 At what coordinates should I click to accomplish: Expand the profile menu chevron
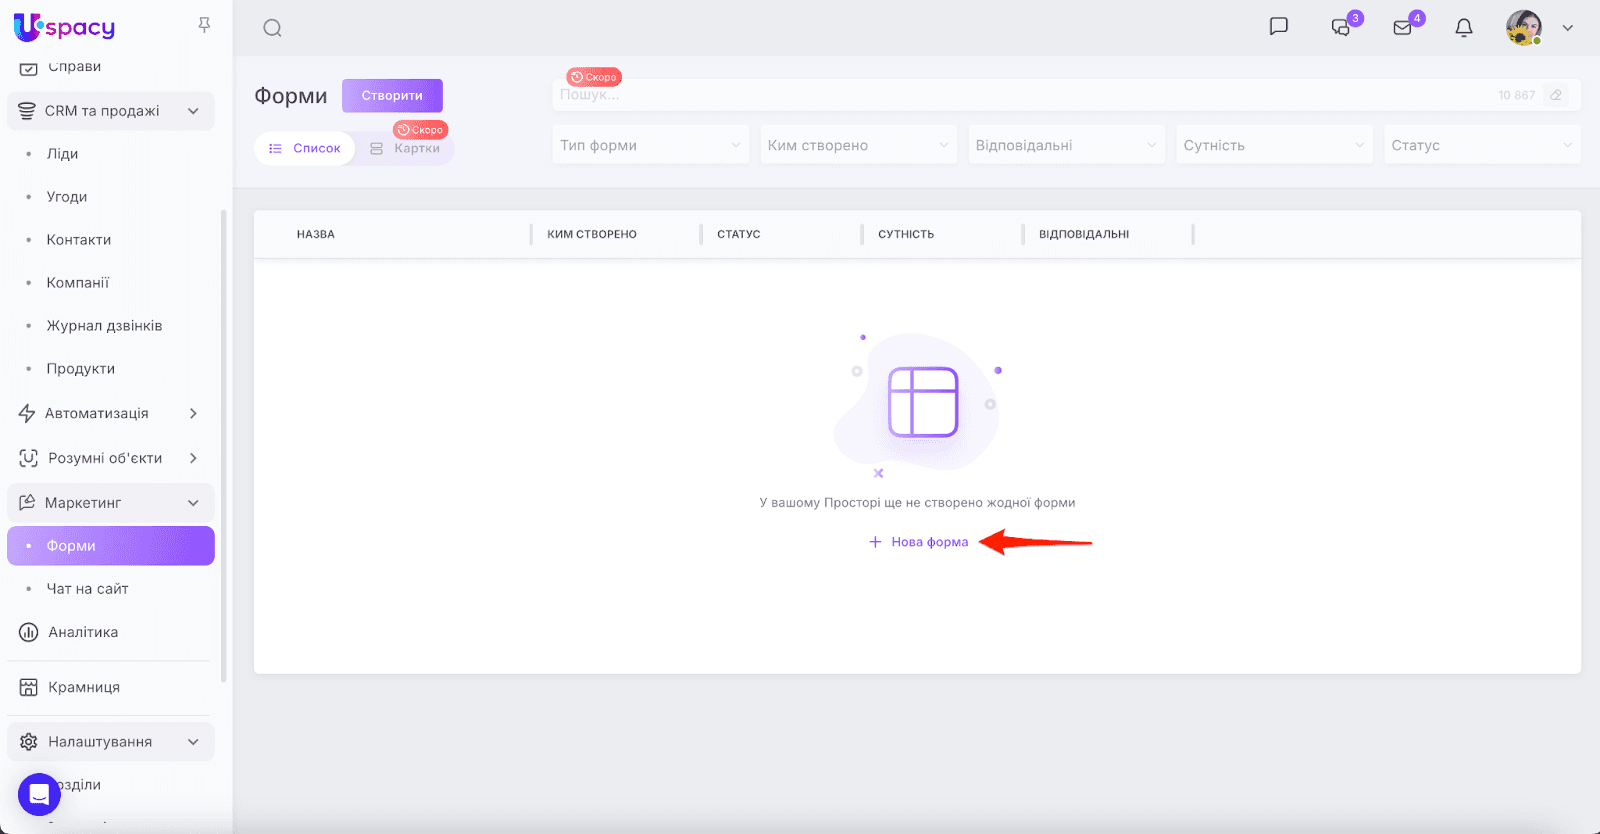(x=1568, y=28)
